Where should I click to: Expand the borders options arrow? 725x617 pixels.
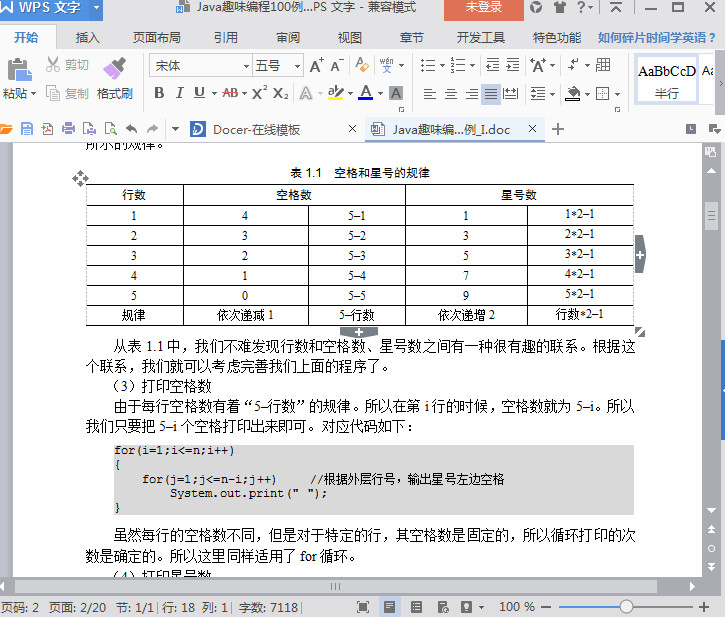(x=617, y=94)
